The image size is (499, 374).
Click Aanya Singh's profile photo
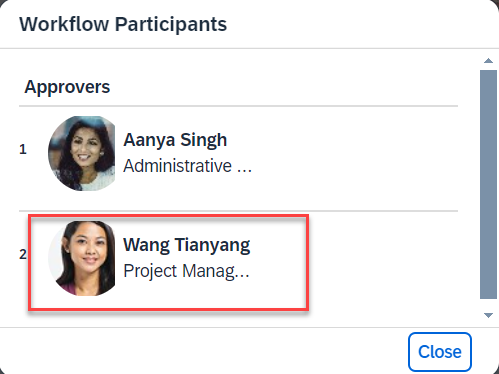(82, 153)
